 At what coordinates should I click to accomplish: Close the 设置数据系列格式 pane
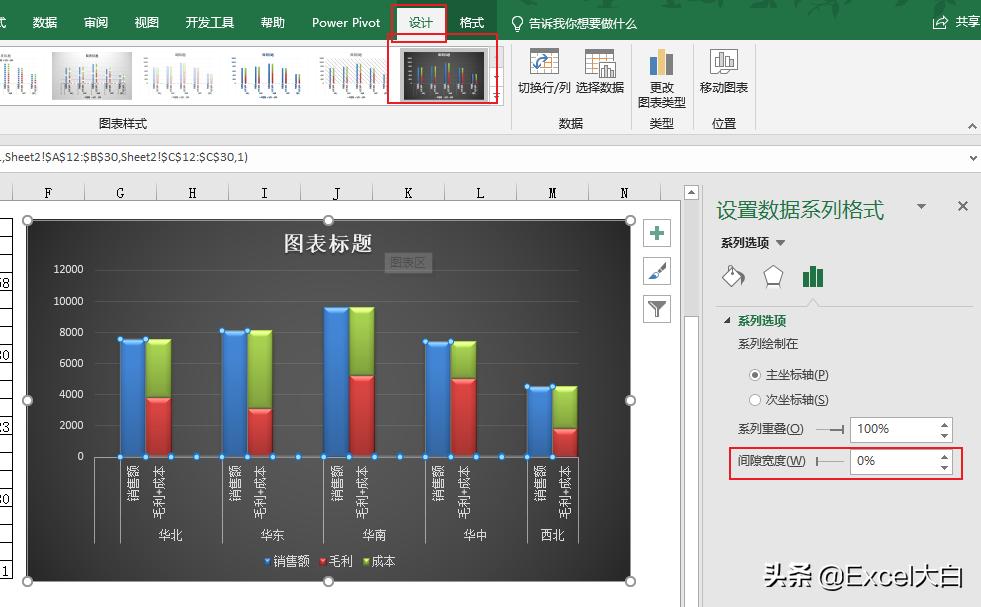pos(962,206)
